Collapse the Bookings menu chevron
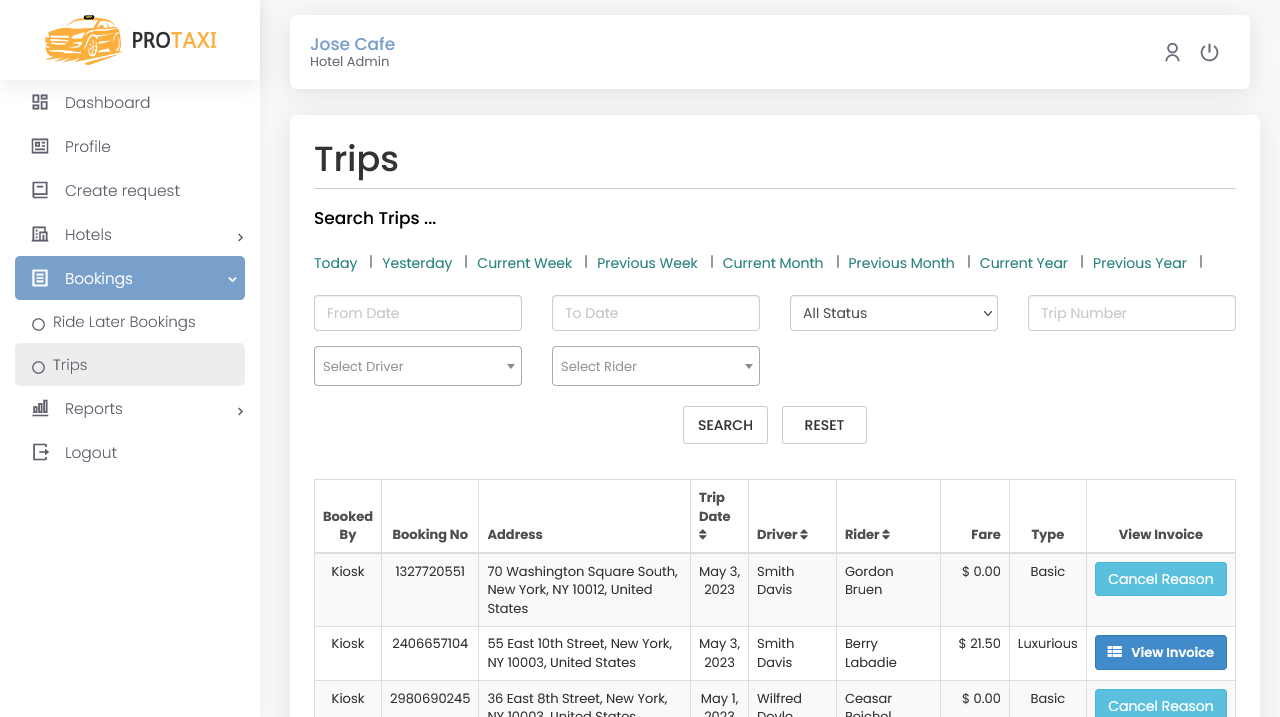Viewport: 1280px width, 717px height. (232, 279)
